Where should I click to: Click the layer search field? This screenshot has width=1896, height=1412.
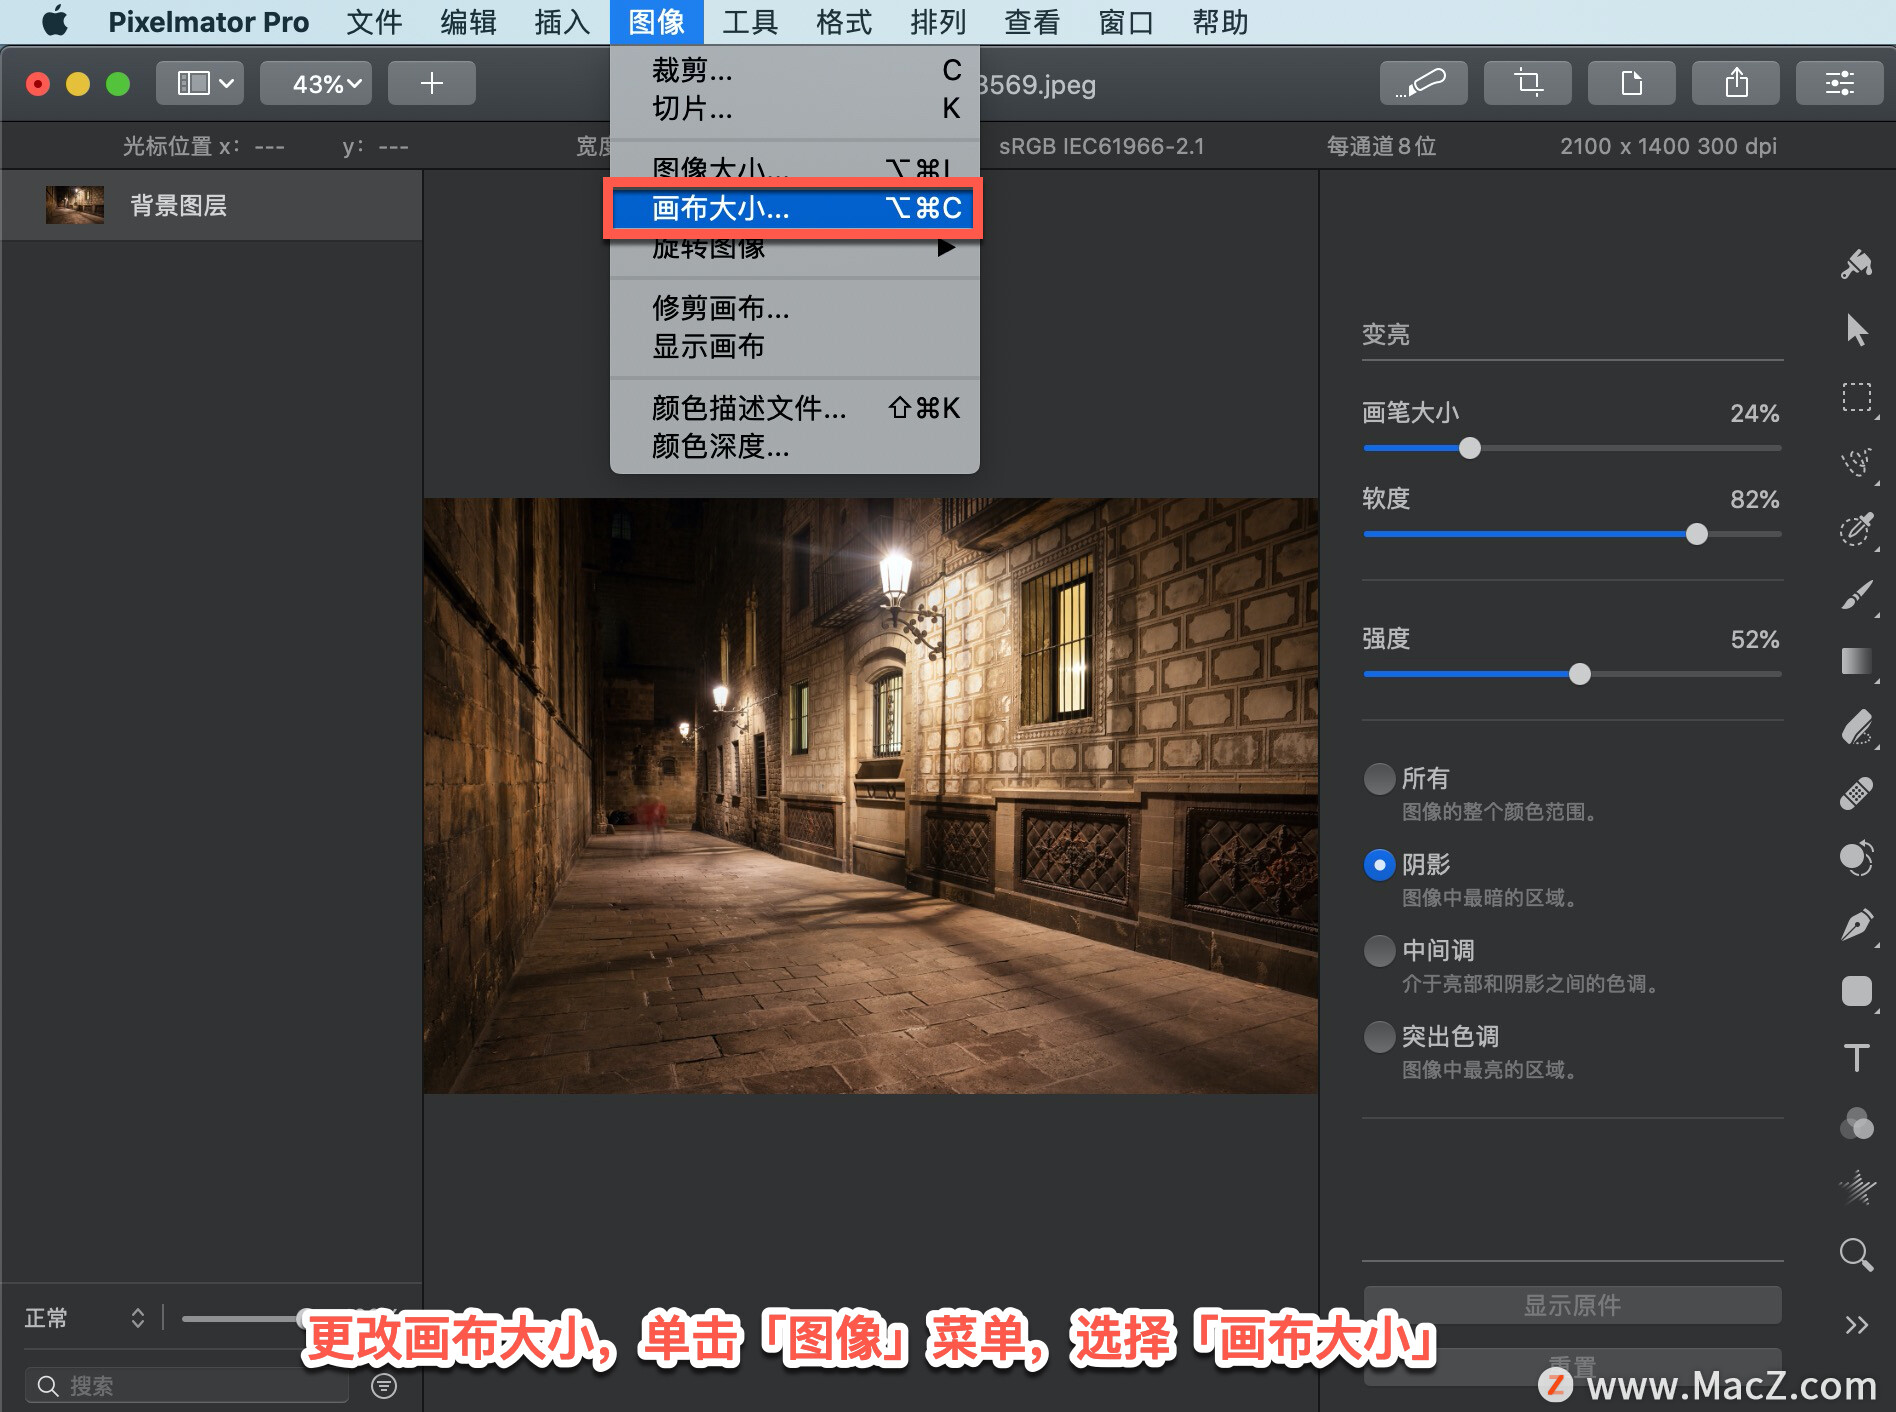coord(187,1385)
